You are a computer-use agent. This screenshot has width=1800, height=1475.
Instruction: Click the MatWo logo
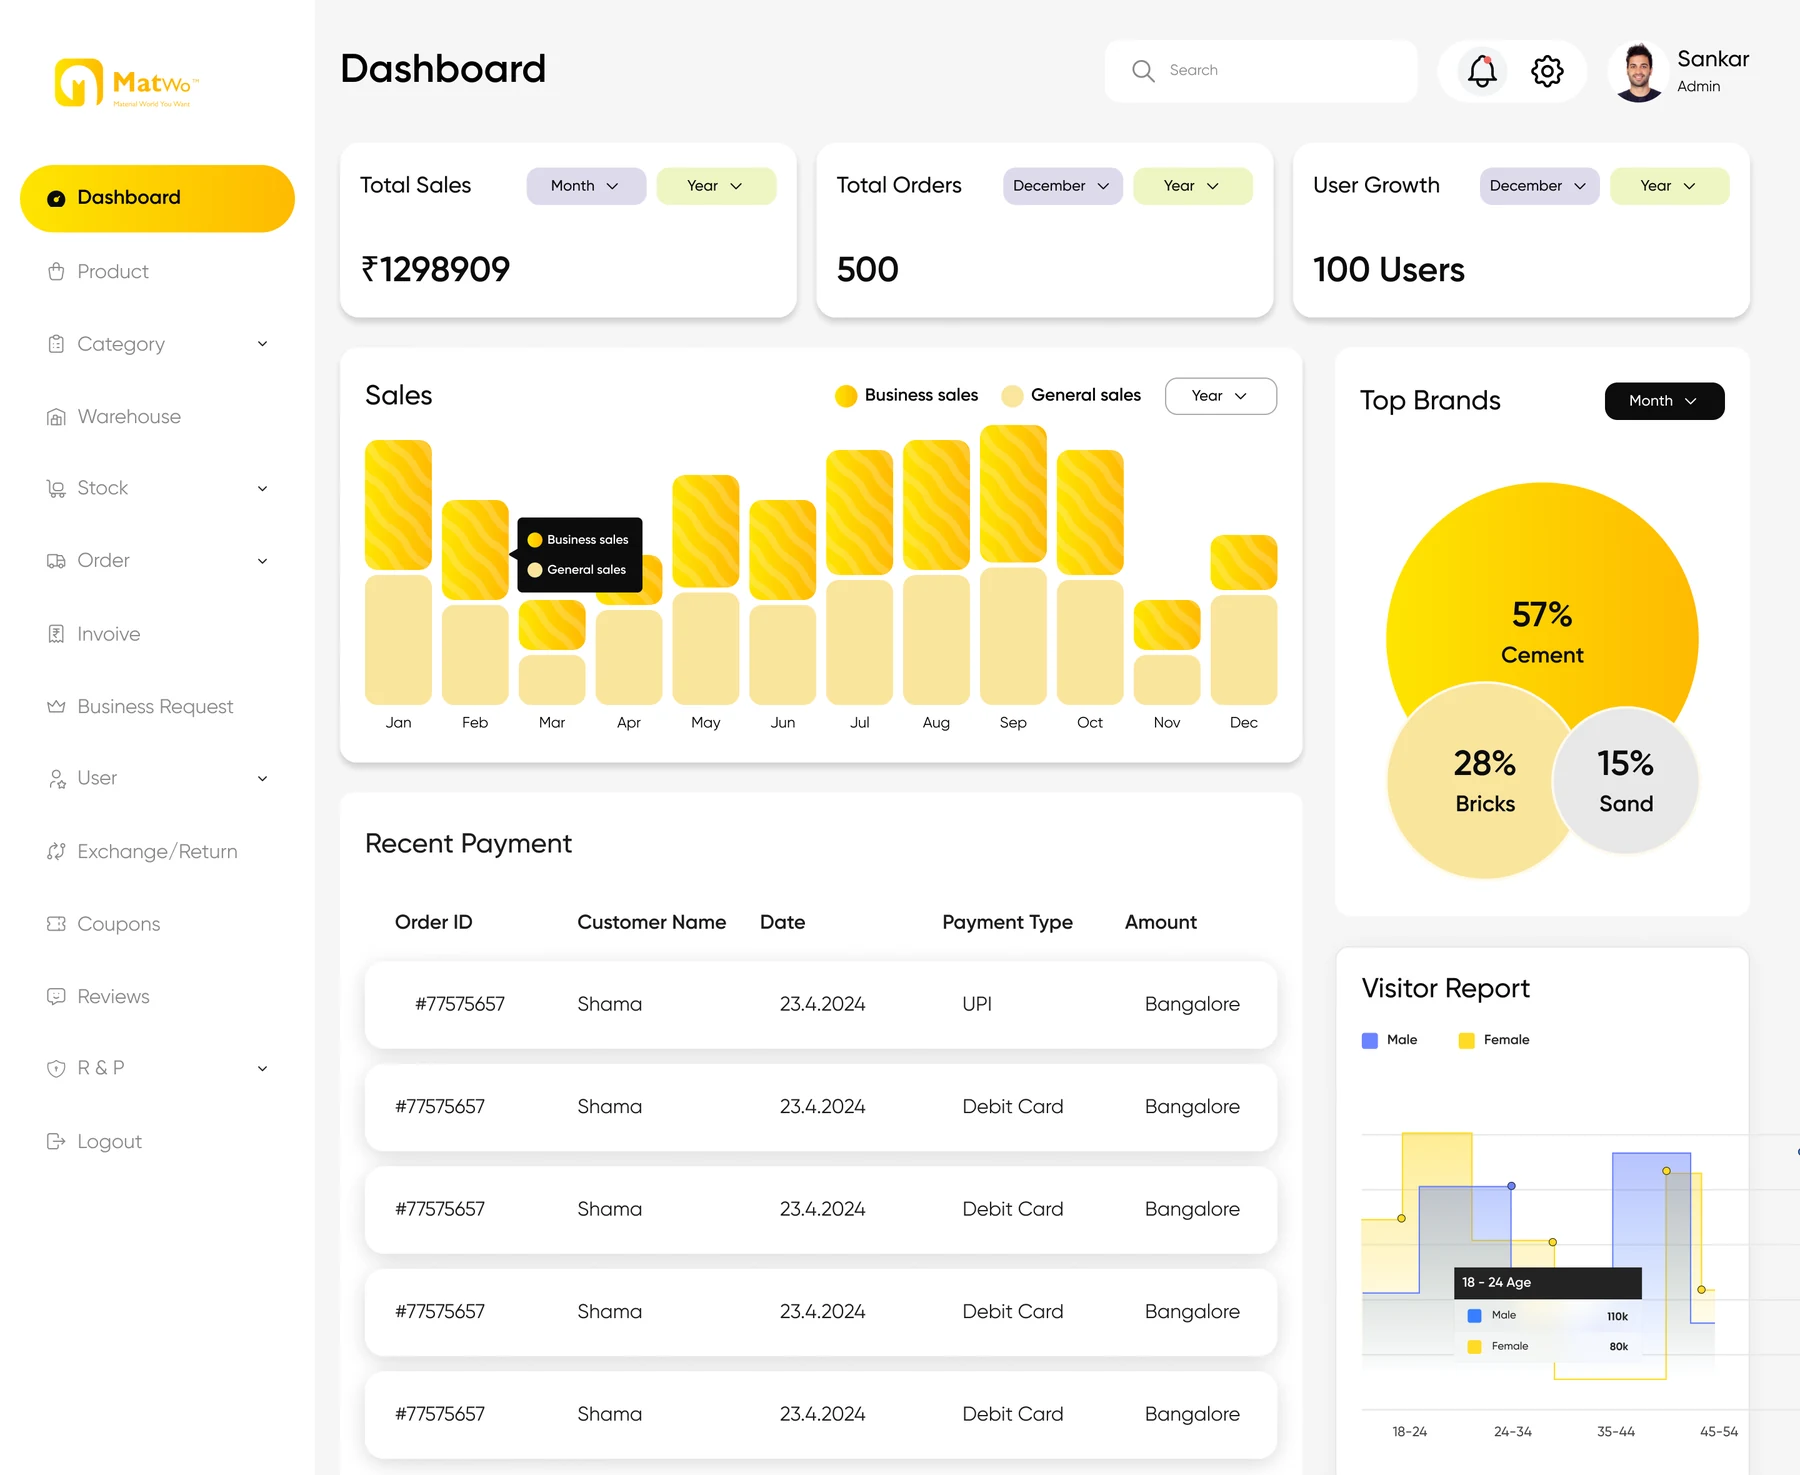coord(127,83)
